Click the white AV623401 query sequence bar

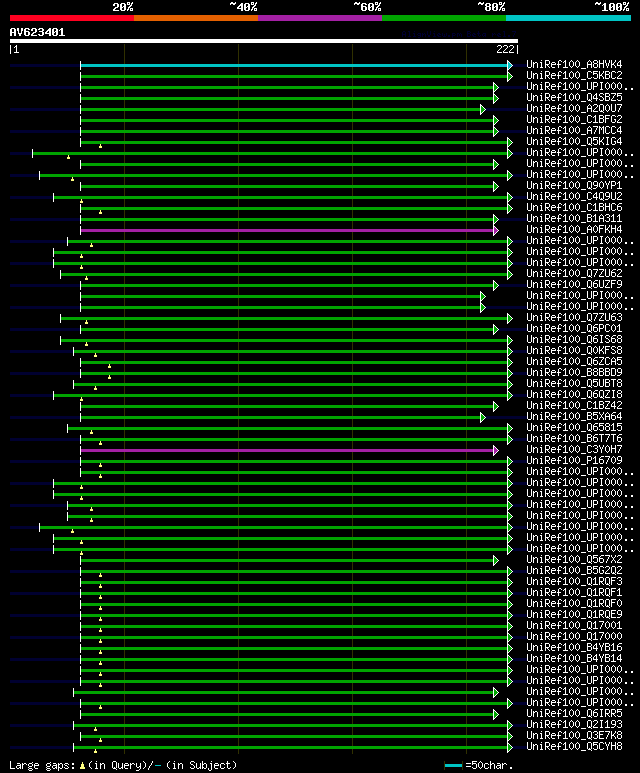tap(264, 41)
